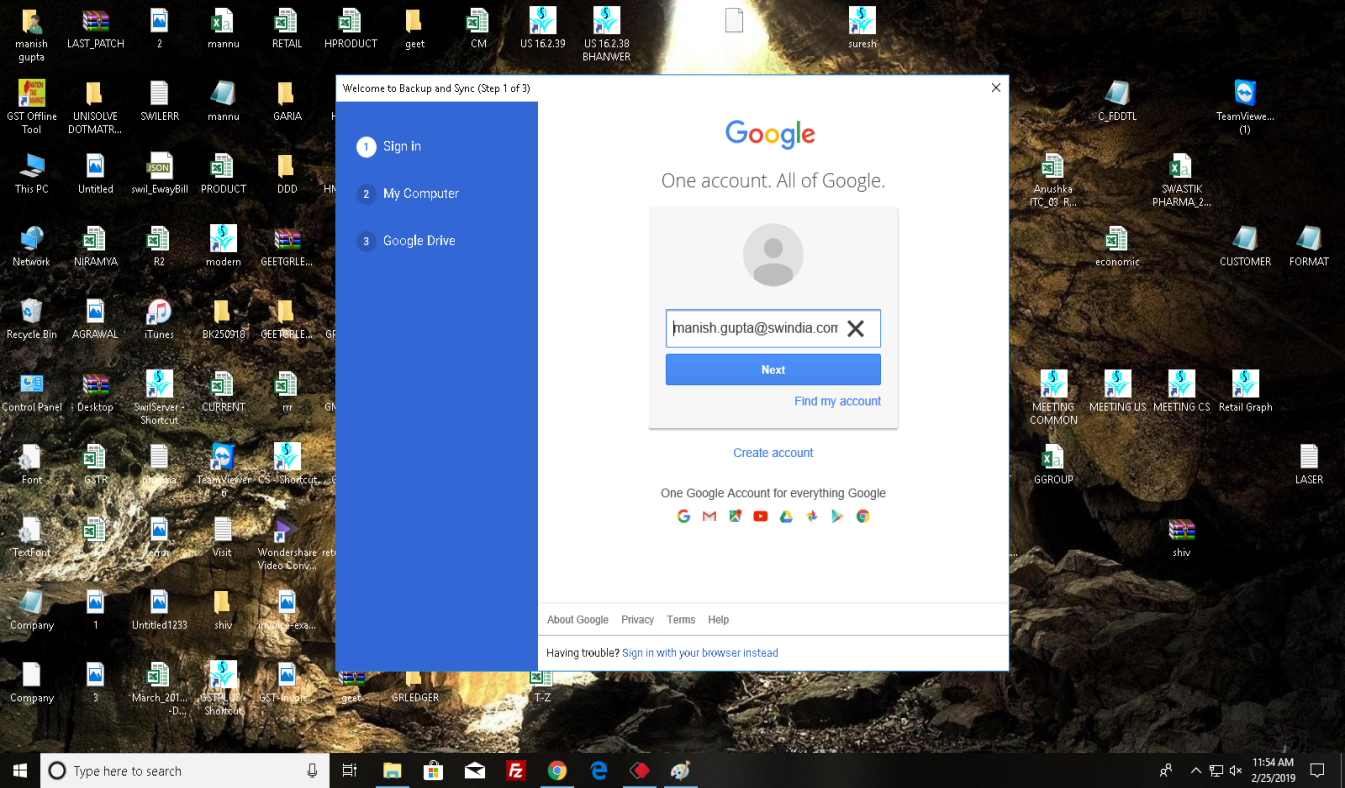Open the Action Center notifications icon
This screenshot has width=1345, height=788.
1317,770
